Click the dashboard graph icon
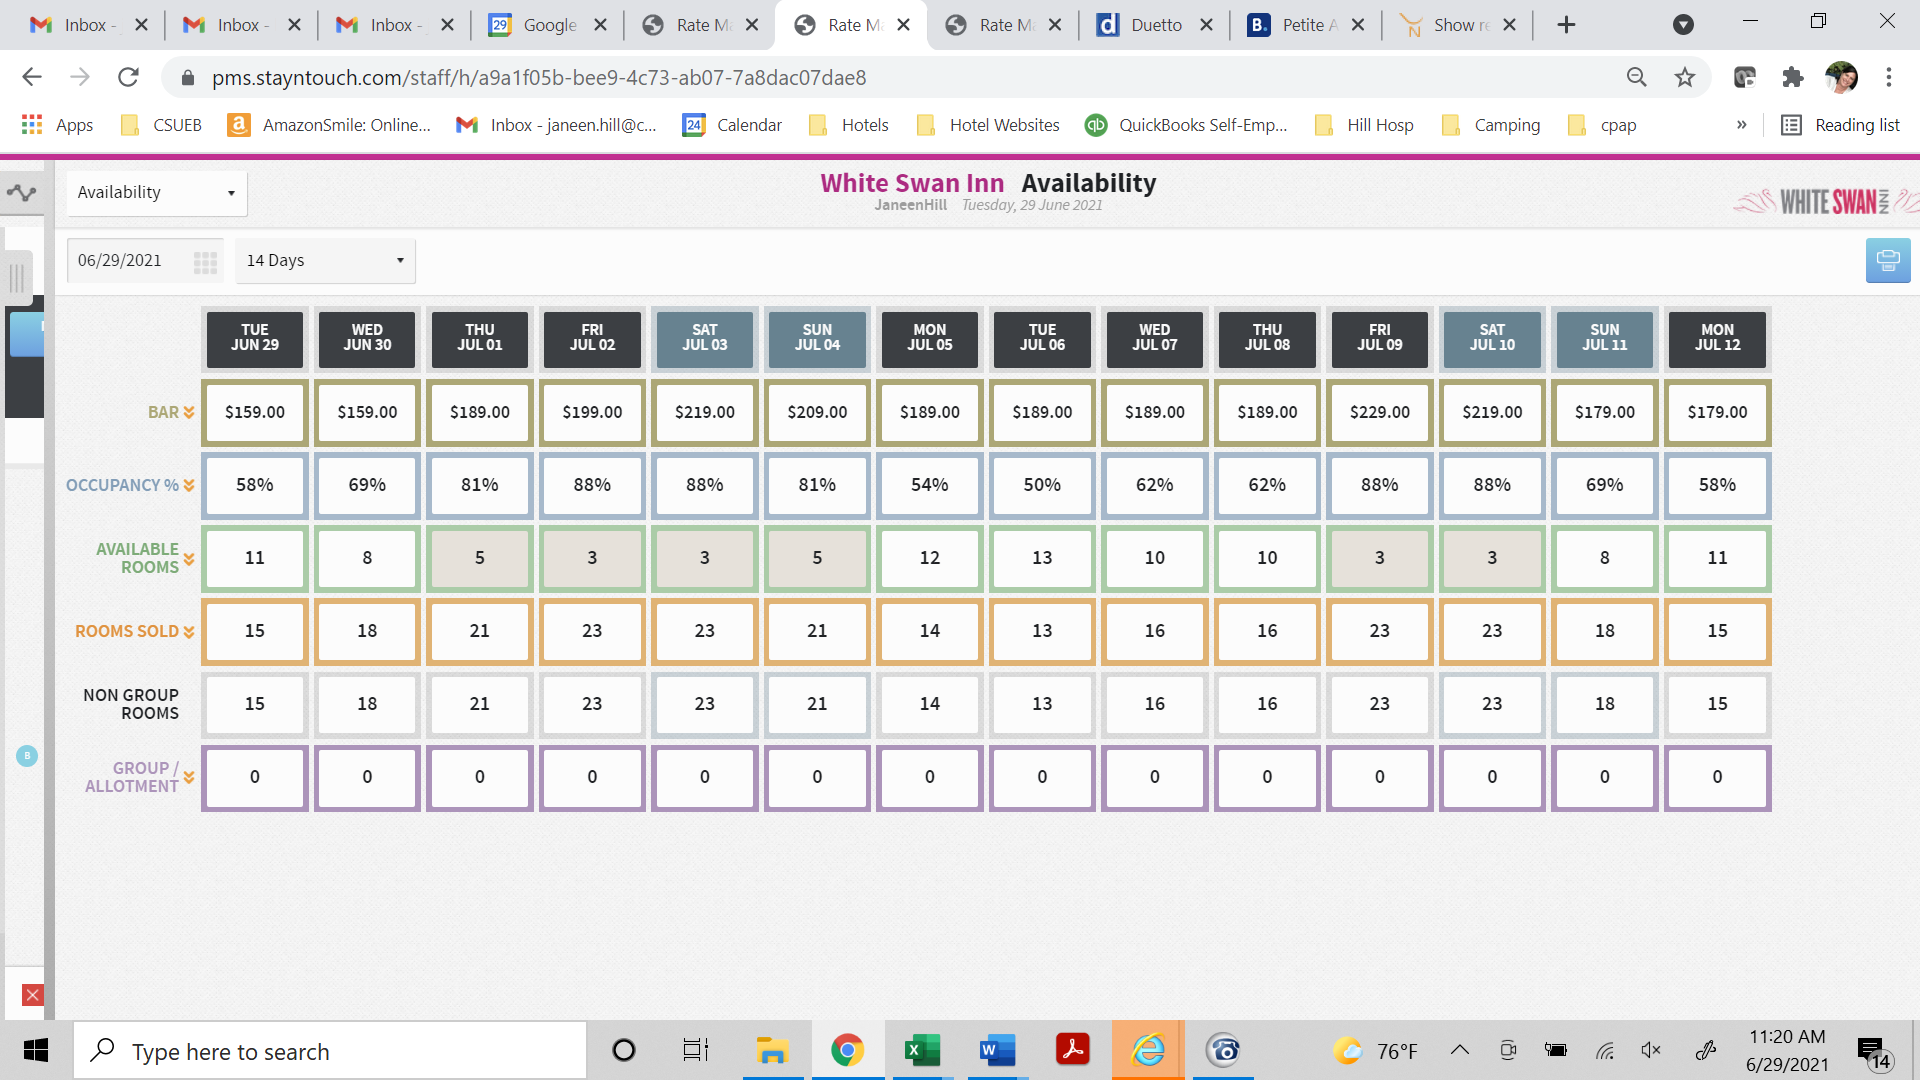The height and width of the screenshot is (1080, 1920). point(22,193)
